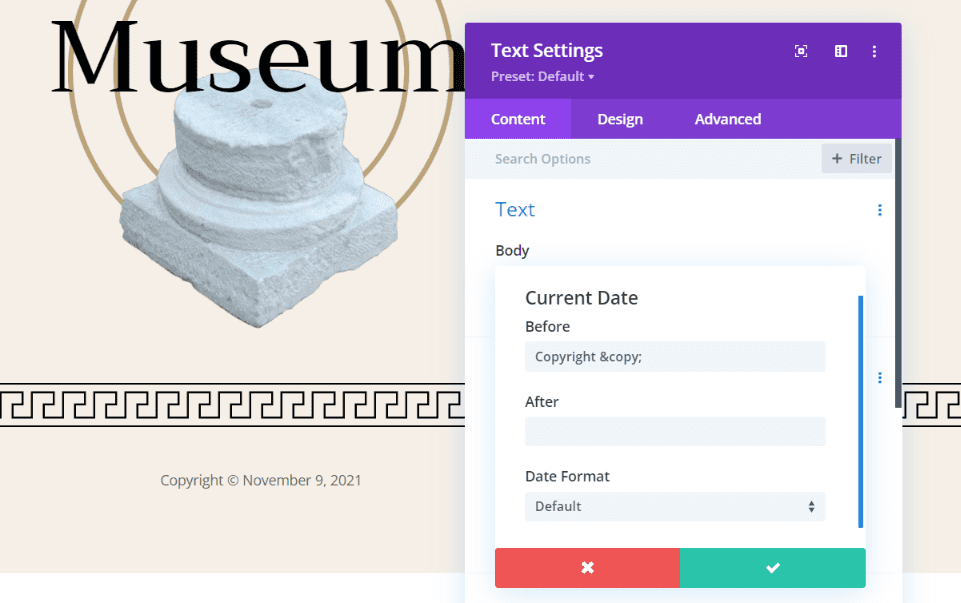Discard changes with the red X button

587,568
